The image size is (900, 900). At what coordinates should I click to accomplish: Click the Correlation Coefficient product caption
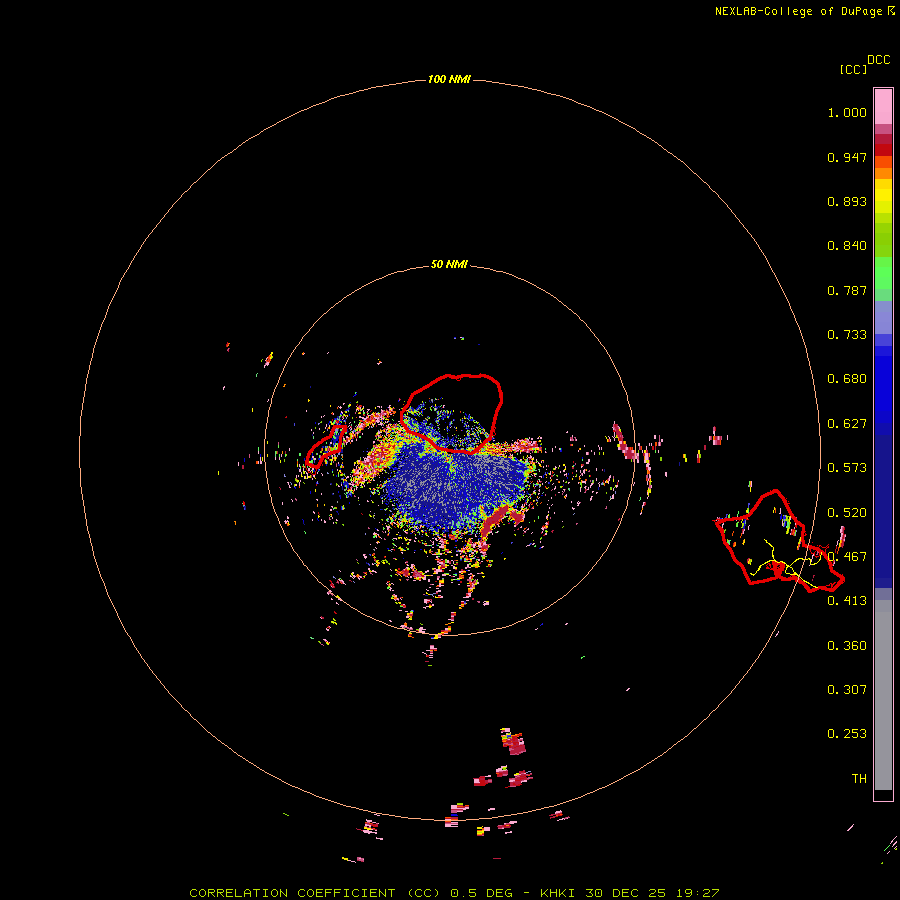[x=454, y=893]
